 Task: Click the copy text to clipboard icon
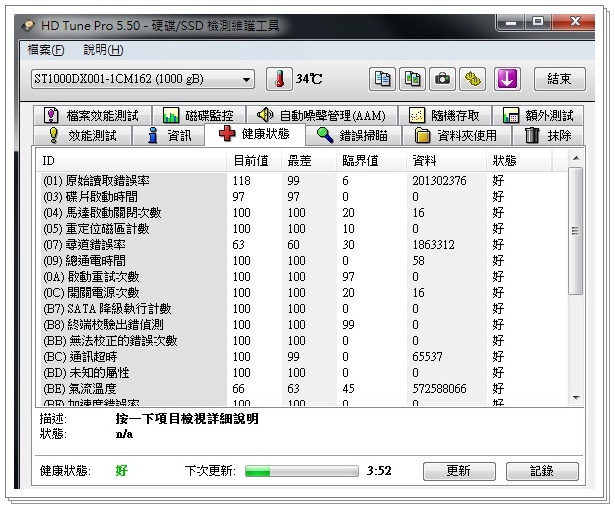[x=382, y=79]
